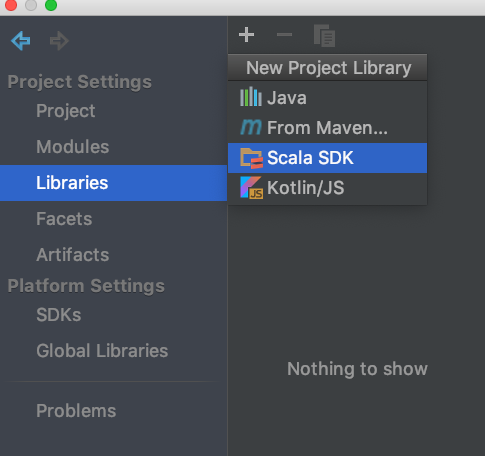Show the Problems list
Viewport: 485px width, 456px height.
pos(76,411)
